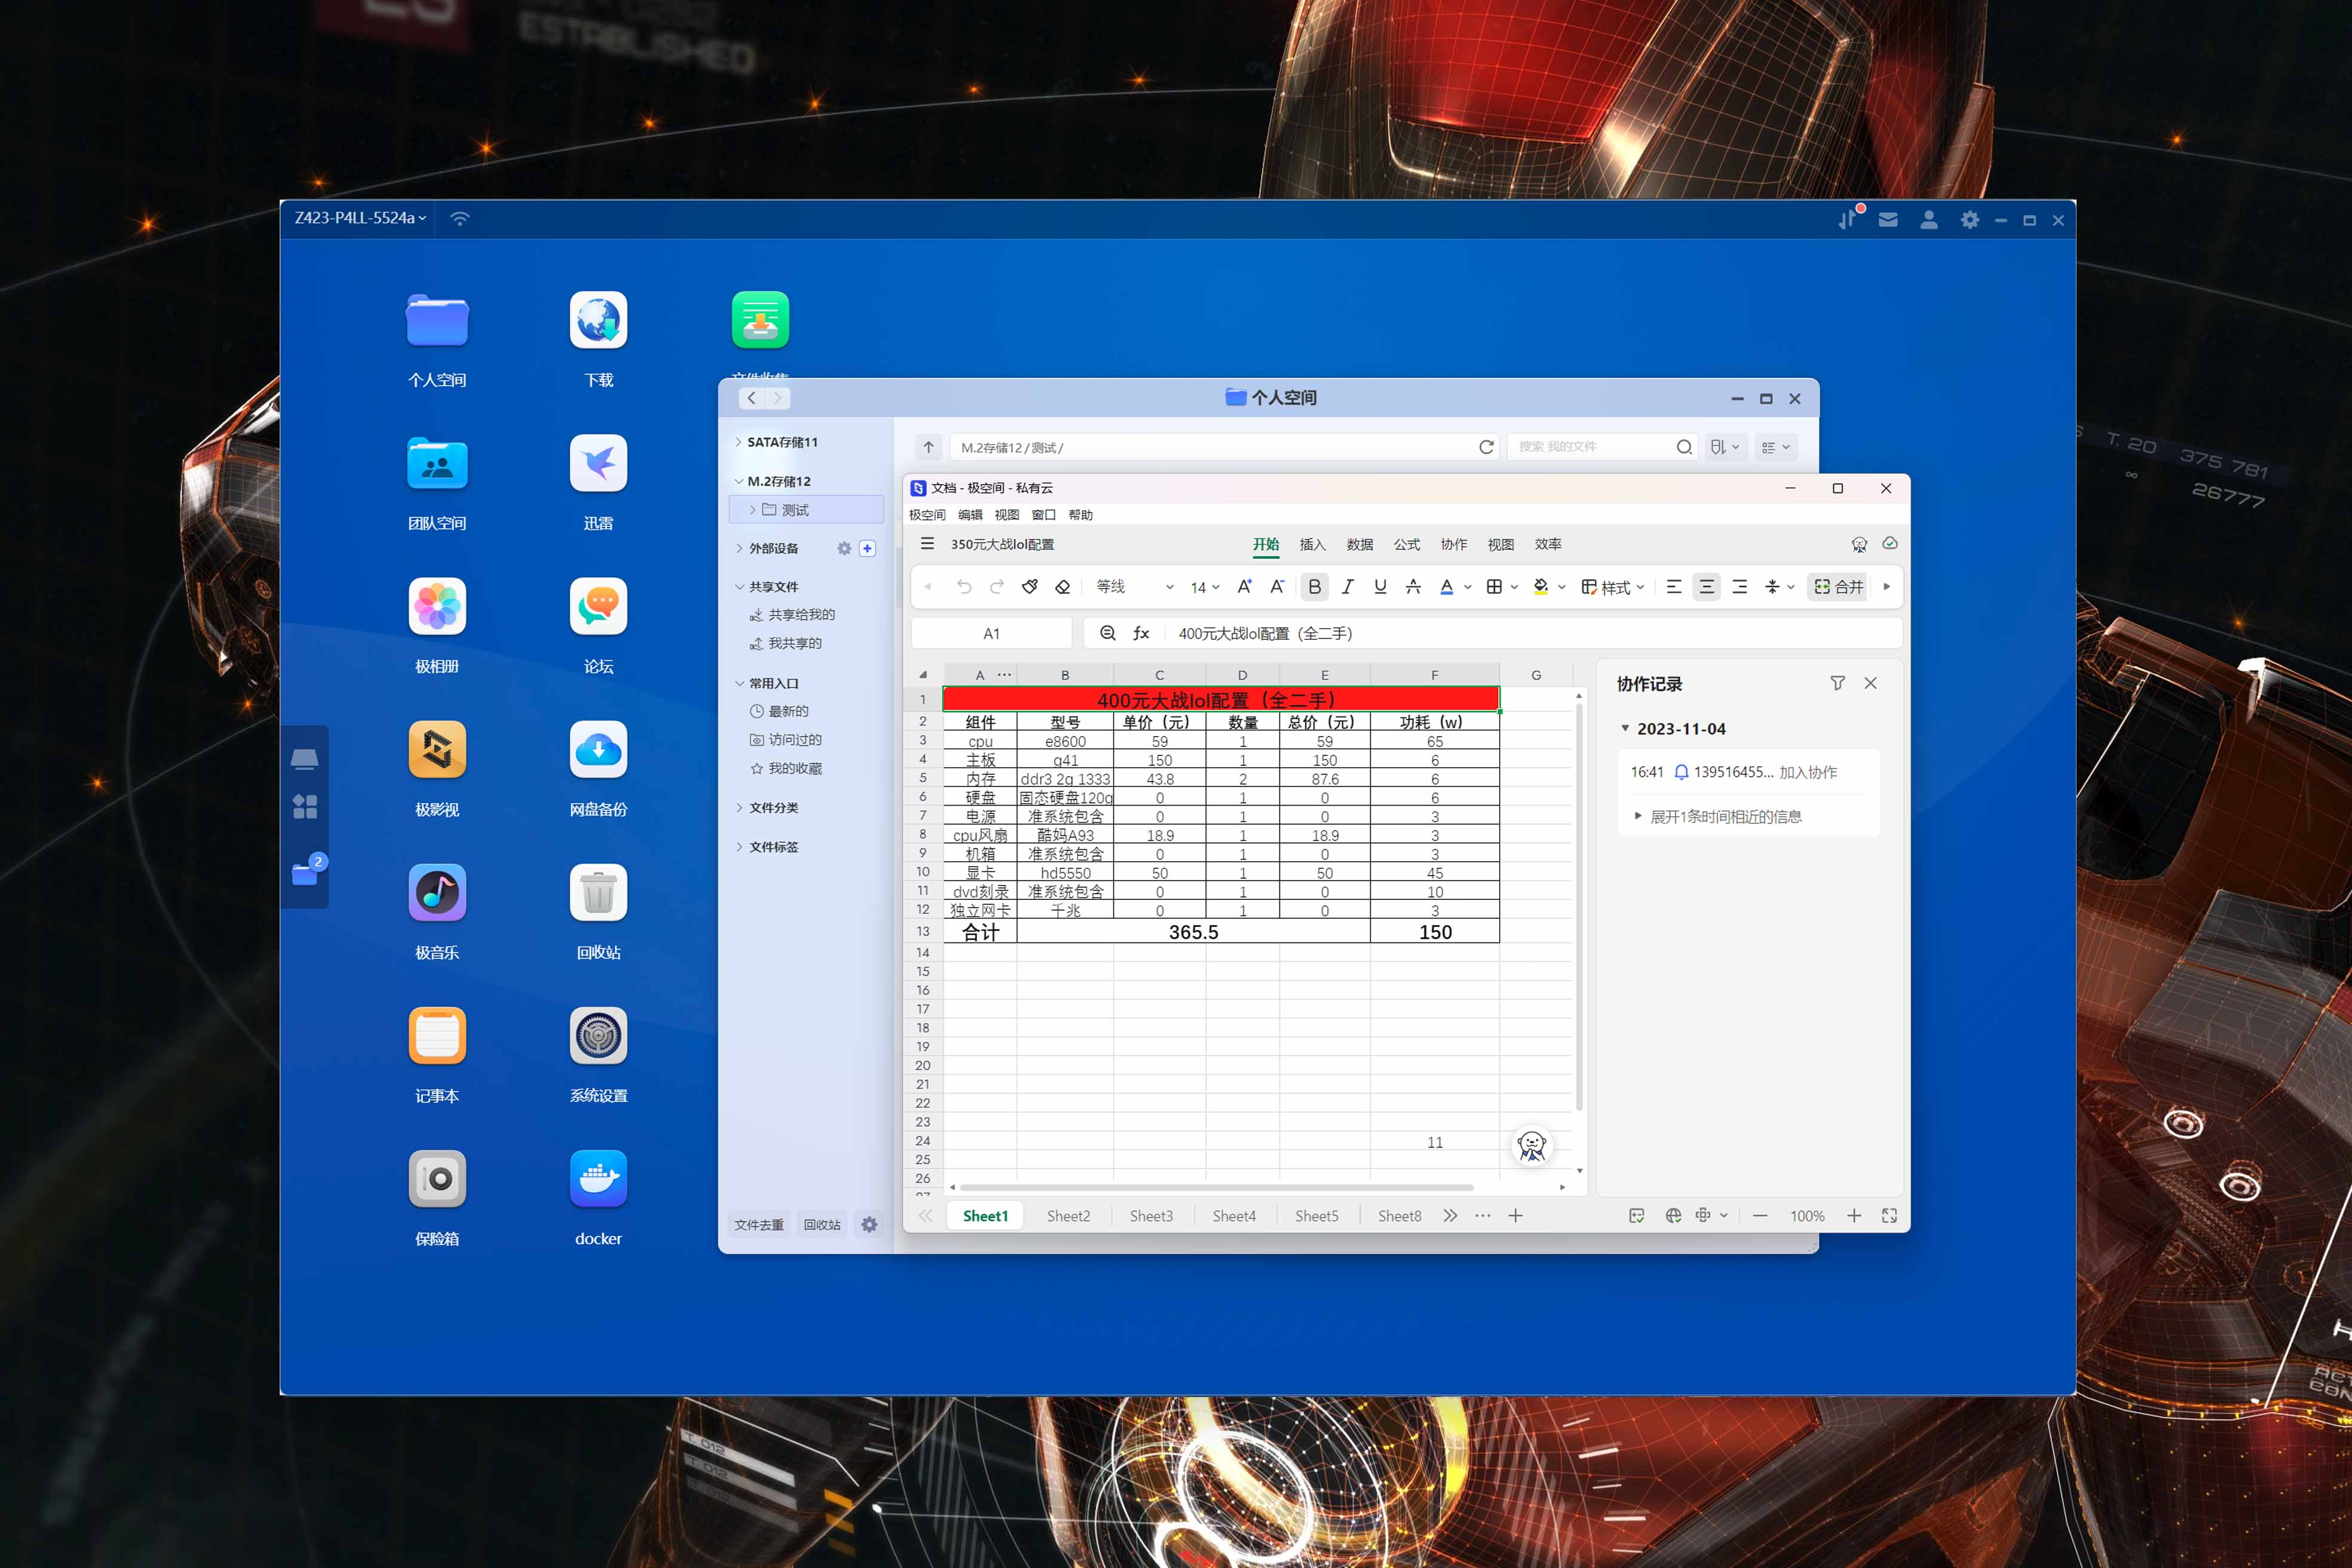
Task: Click the fullscreen icon in status bar
Action: [1889, 1216]
